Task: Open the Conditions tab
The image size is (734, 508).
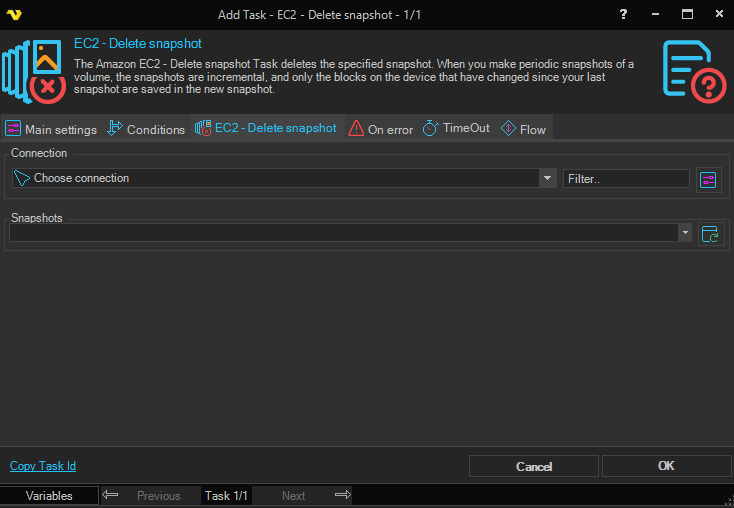Action: [x=146, y=129]
